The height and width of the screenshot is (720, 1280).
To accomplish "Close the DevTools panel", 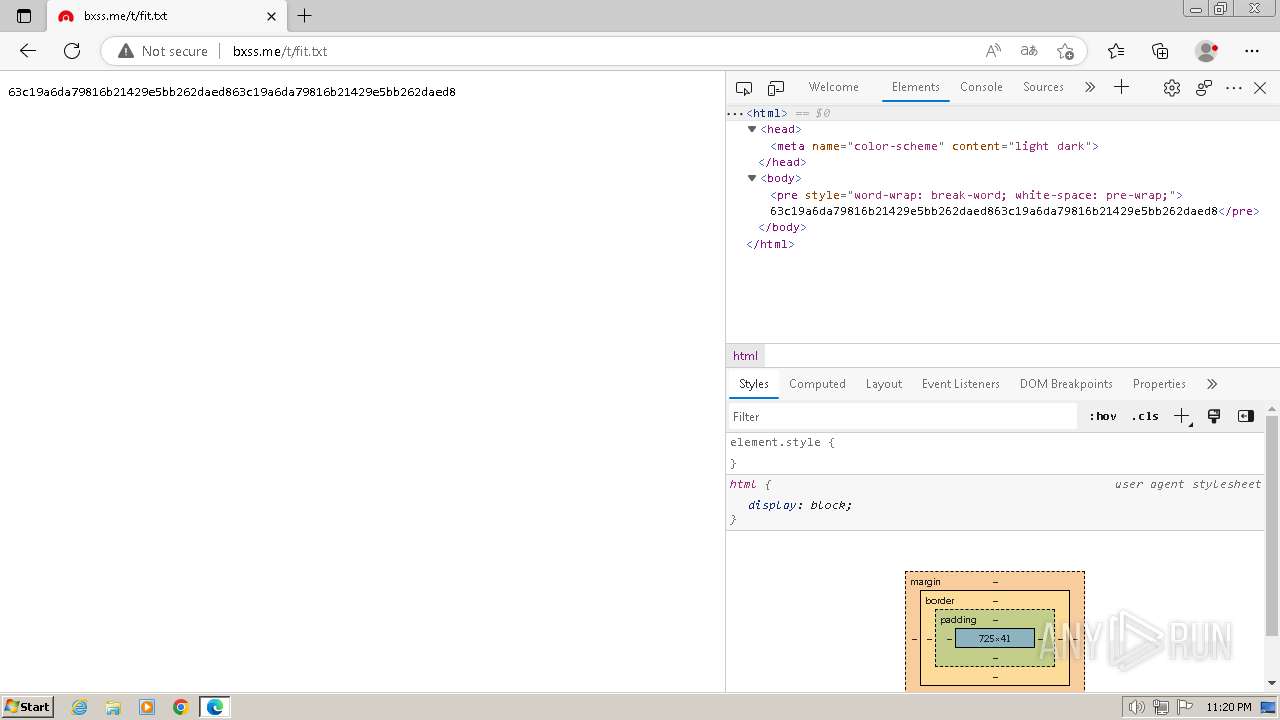I will (1260, 88).
